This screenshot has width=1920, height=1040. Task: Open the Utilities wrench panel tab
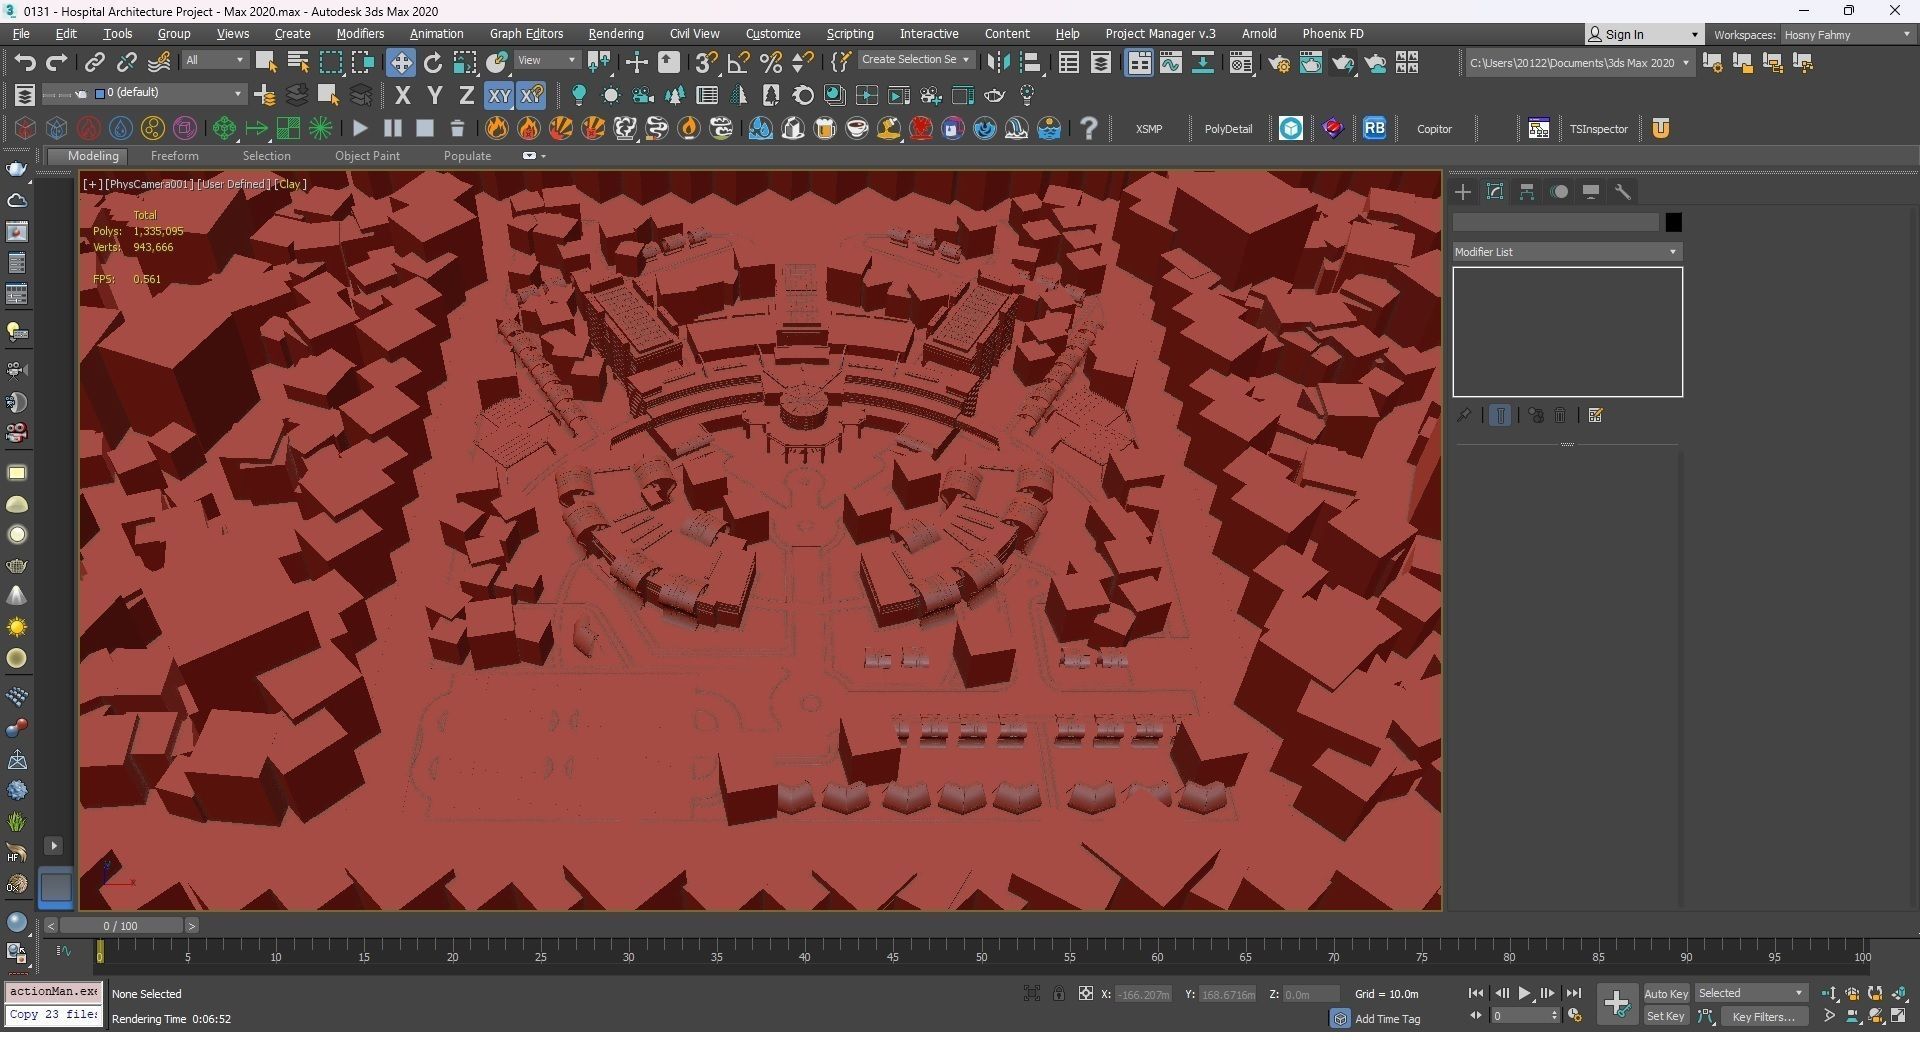[x=1623, y=192]
